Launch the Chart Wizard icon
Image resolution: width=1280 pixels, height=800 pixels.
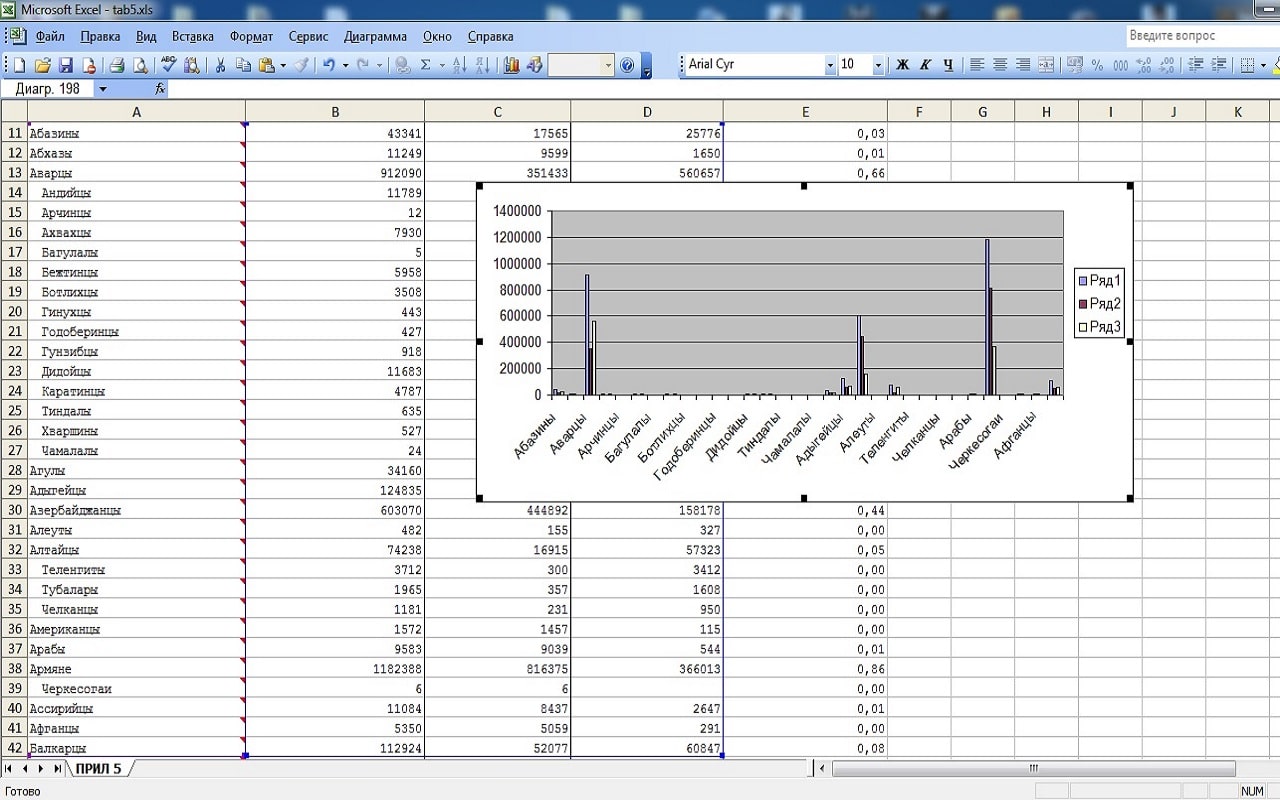tap(511, 65)
